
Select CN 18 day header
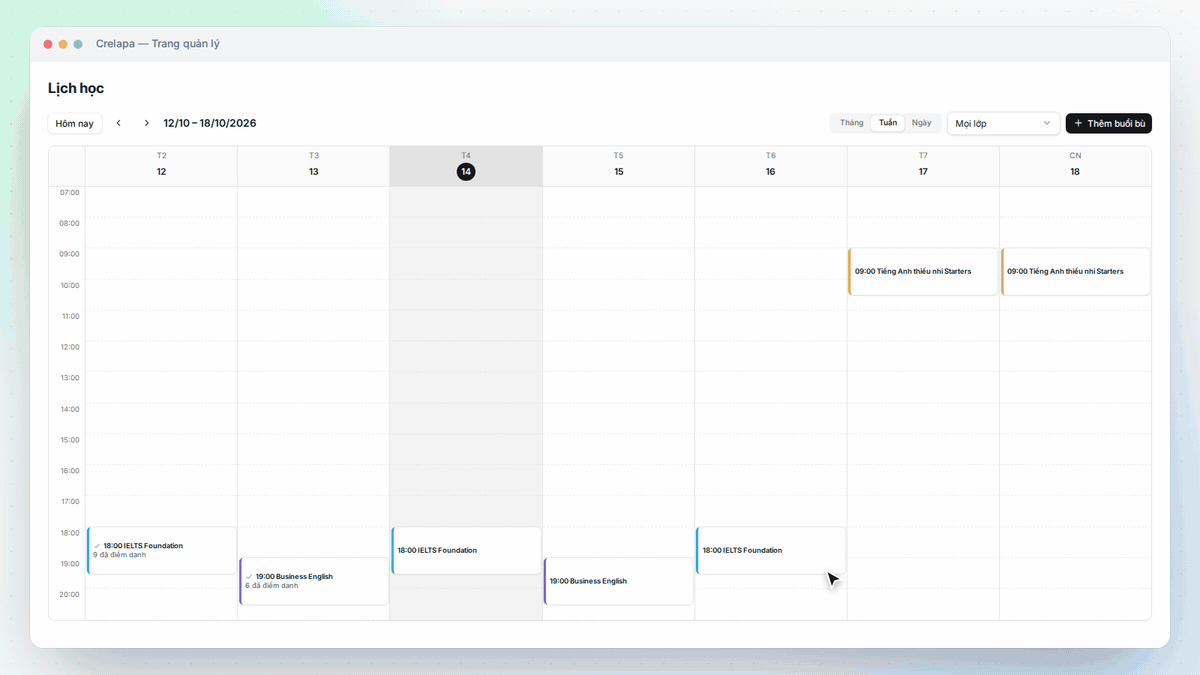point(1075,166)
